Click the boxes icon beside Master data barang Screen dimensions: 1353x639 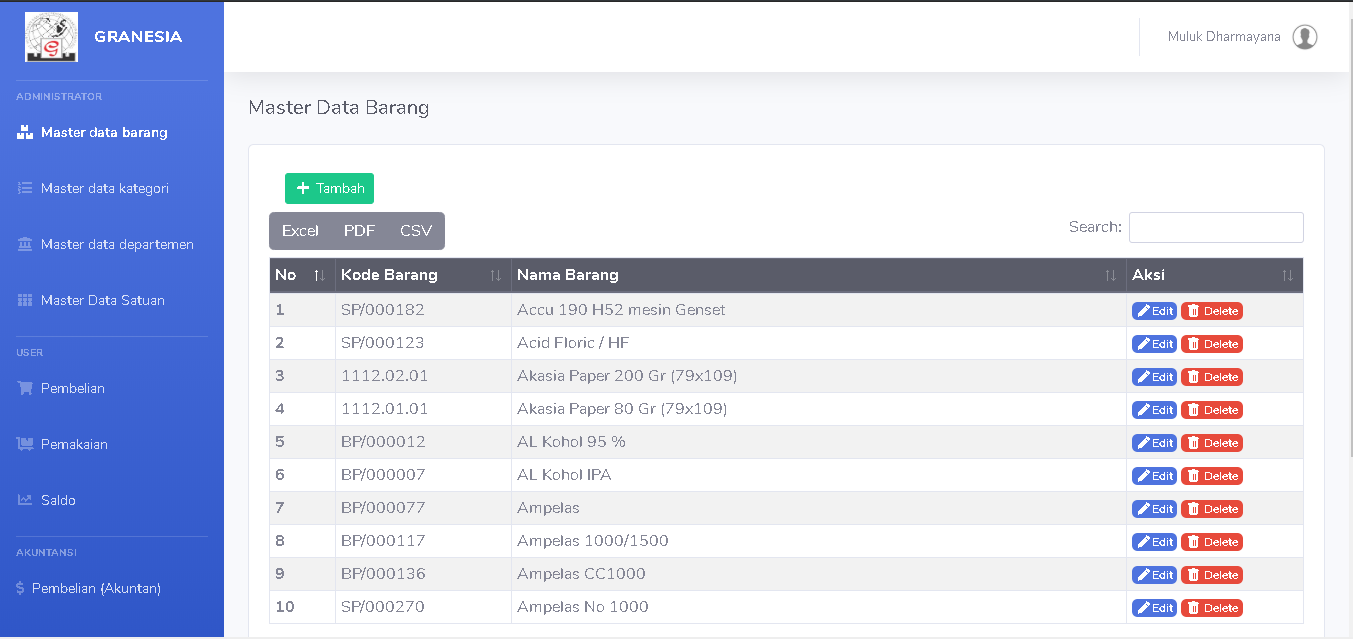pyautogui.click(x=26, y=132)
